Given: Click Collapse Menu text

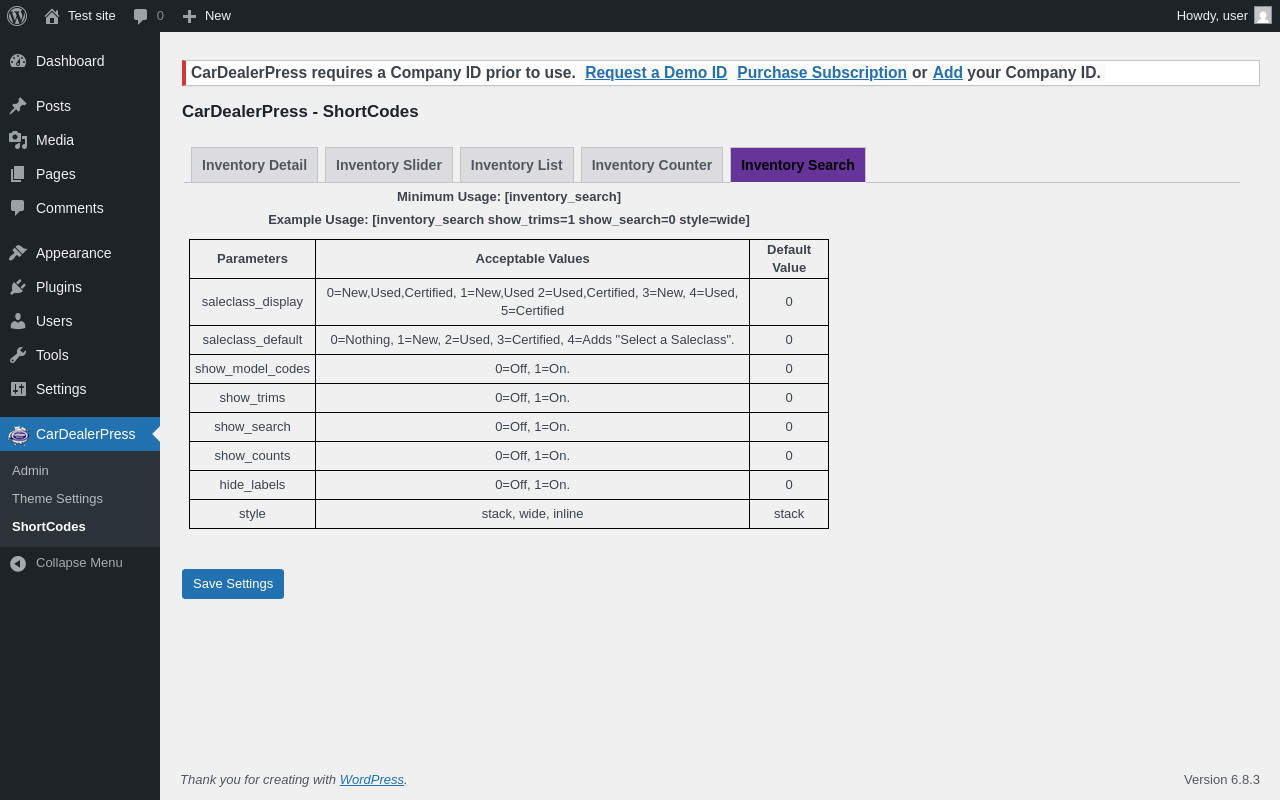Looking at the screenshot, I should pyautogui.click(x=79, y=563).
